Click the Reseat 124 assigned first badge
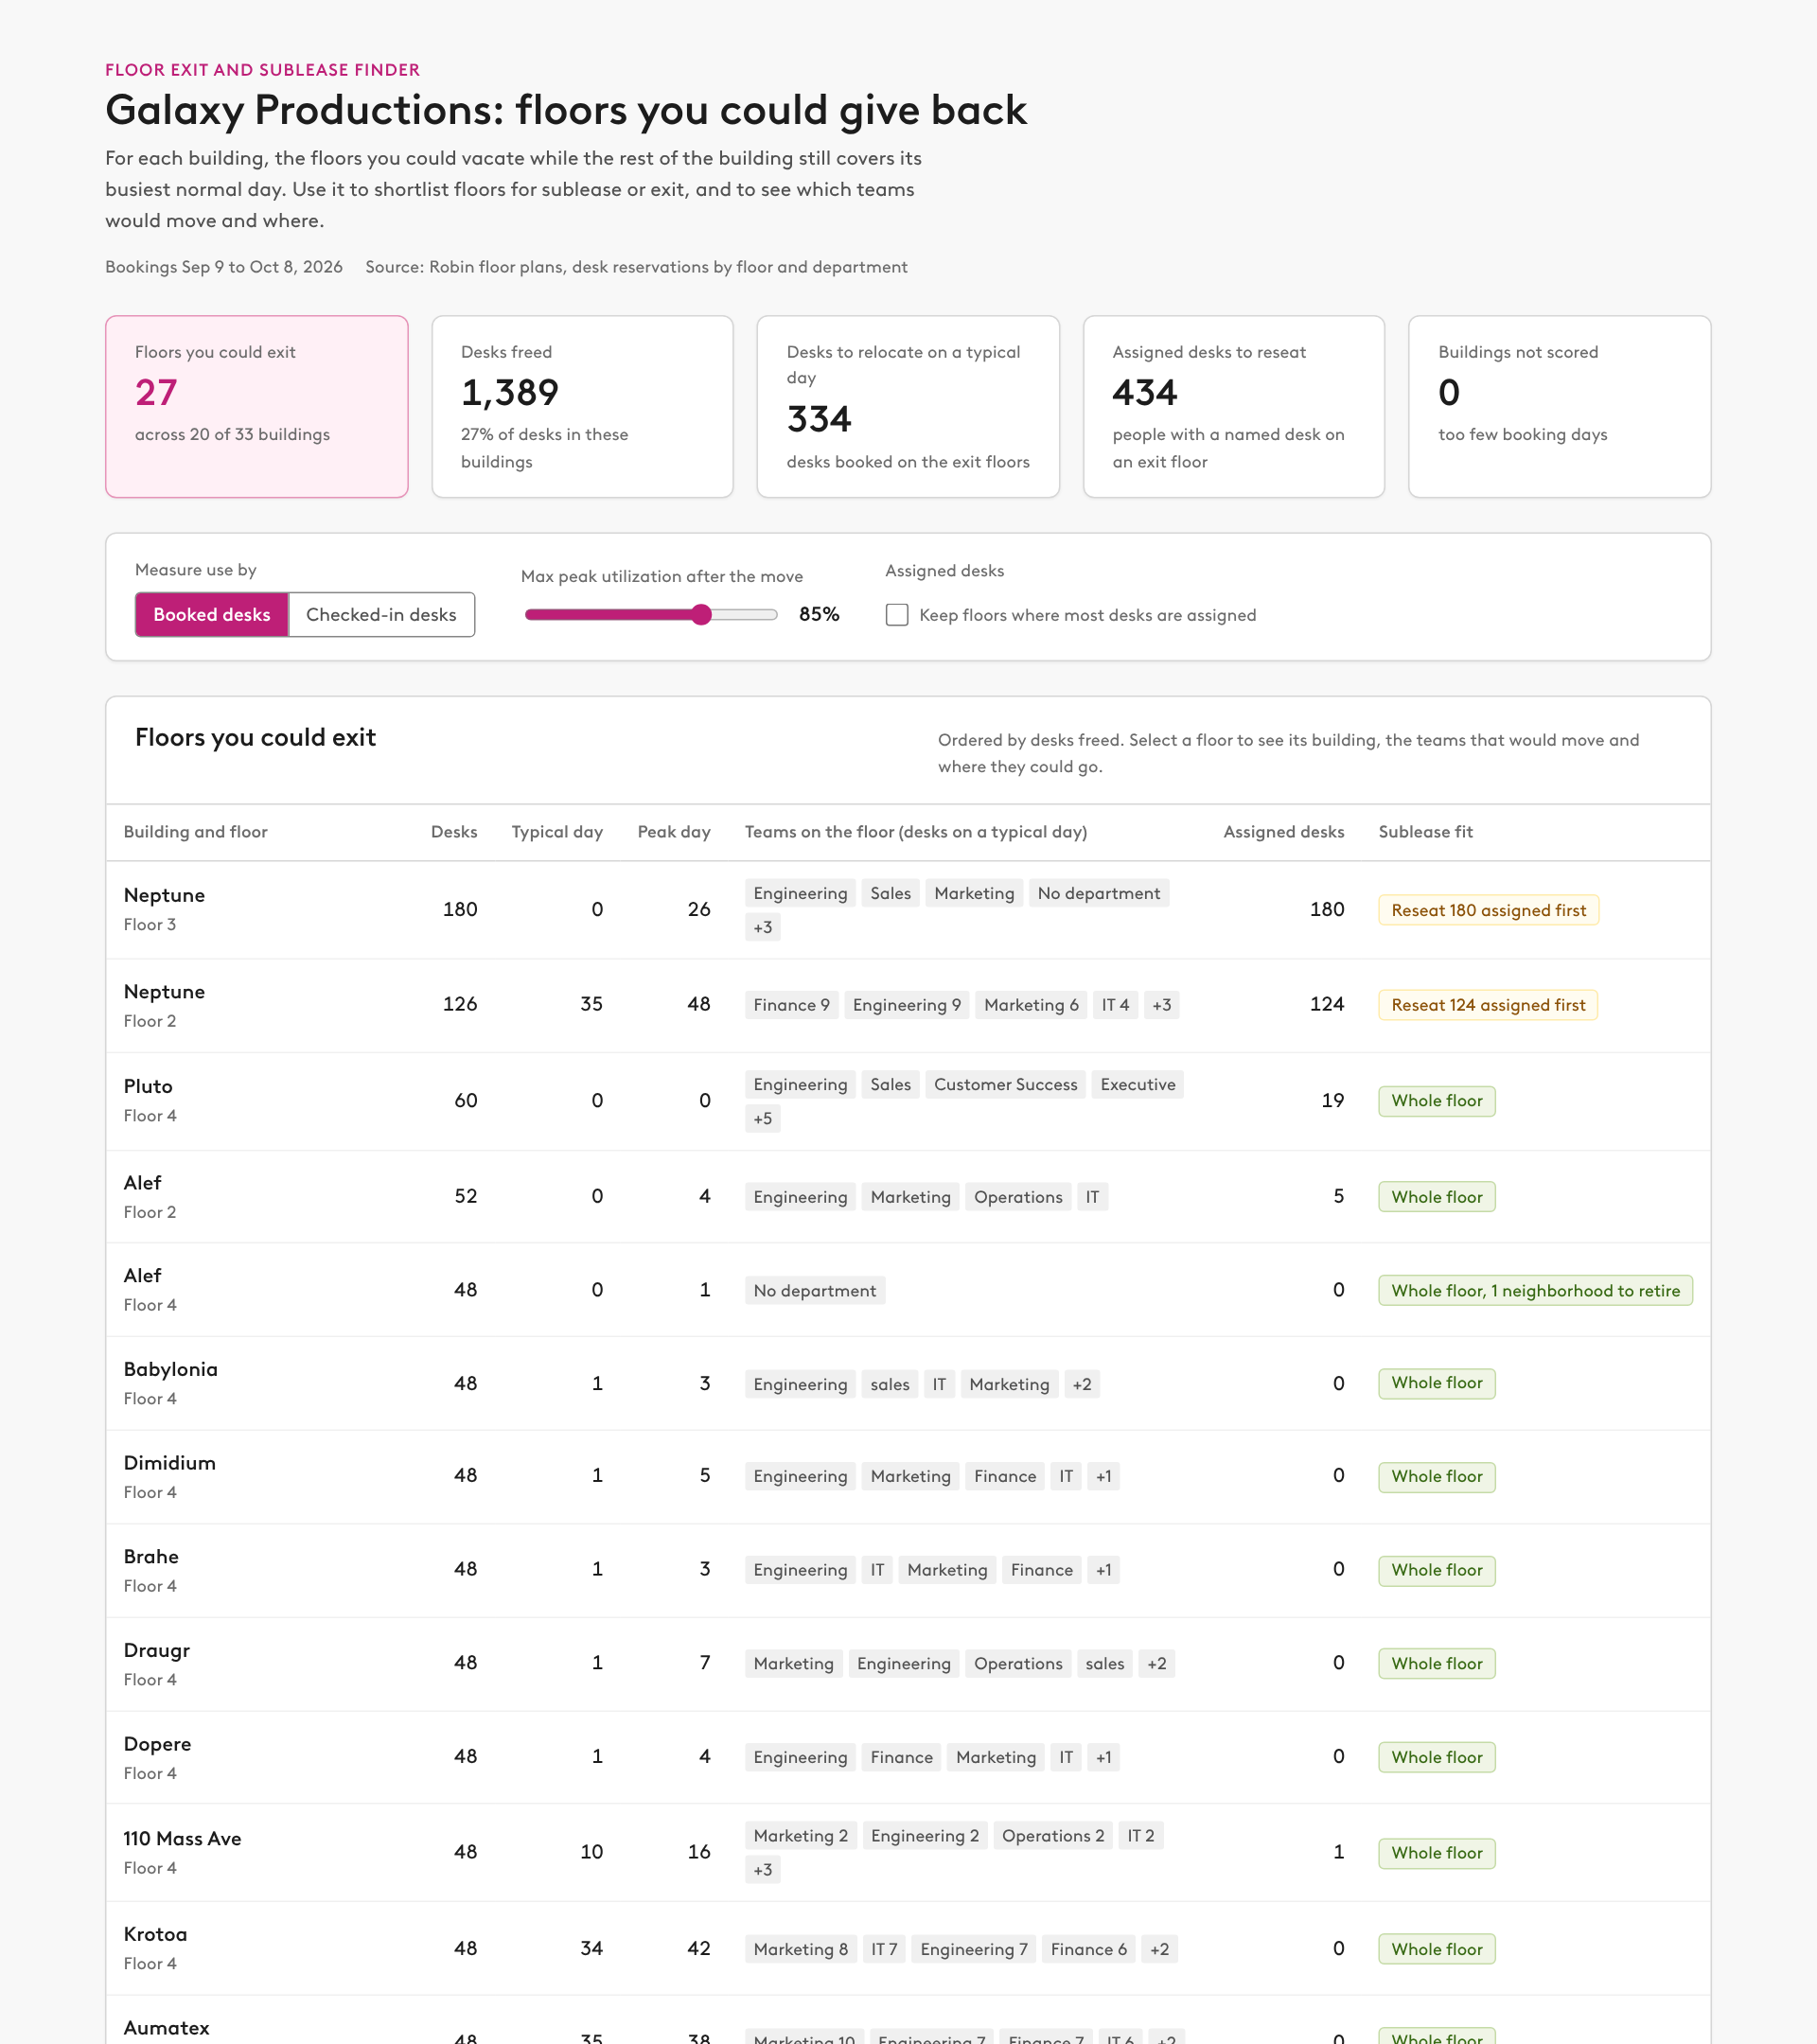 coord(1488,1005)
